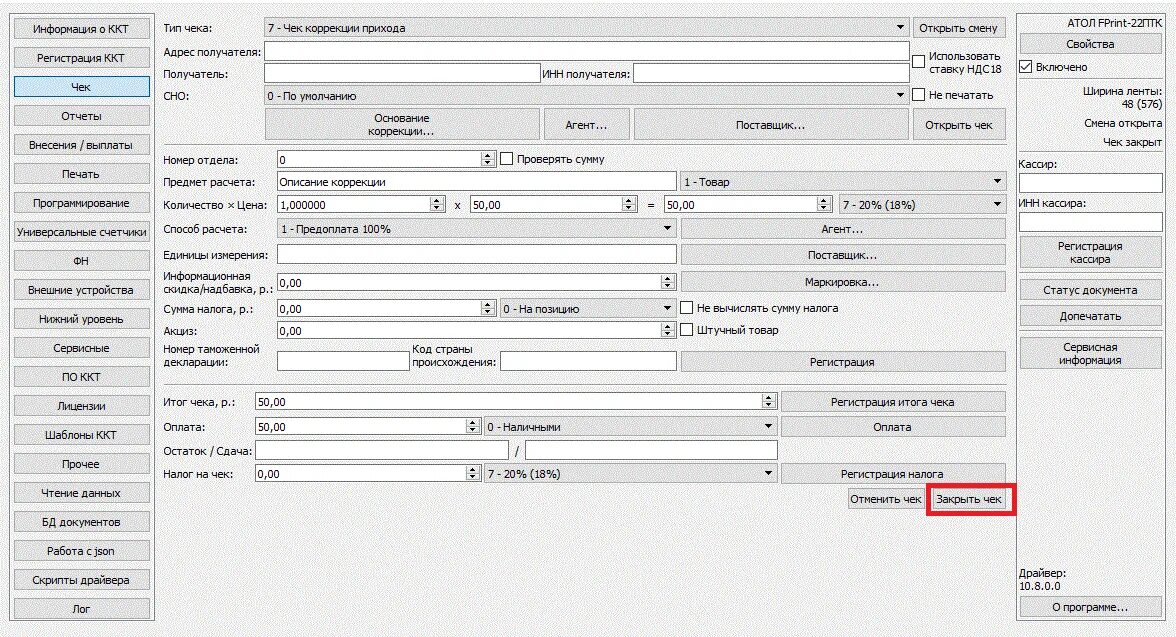Click Регистрация итога чека button
1176x637 pixels.
pos(893,402)
